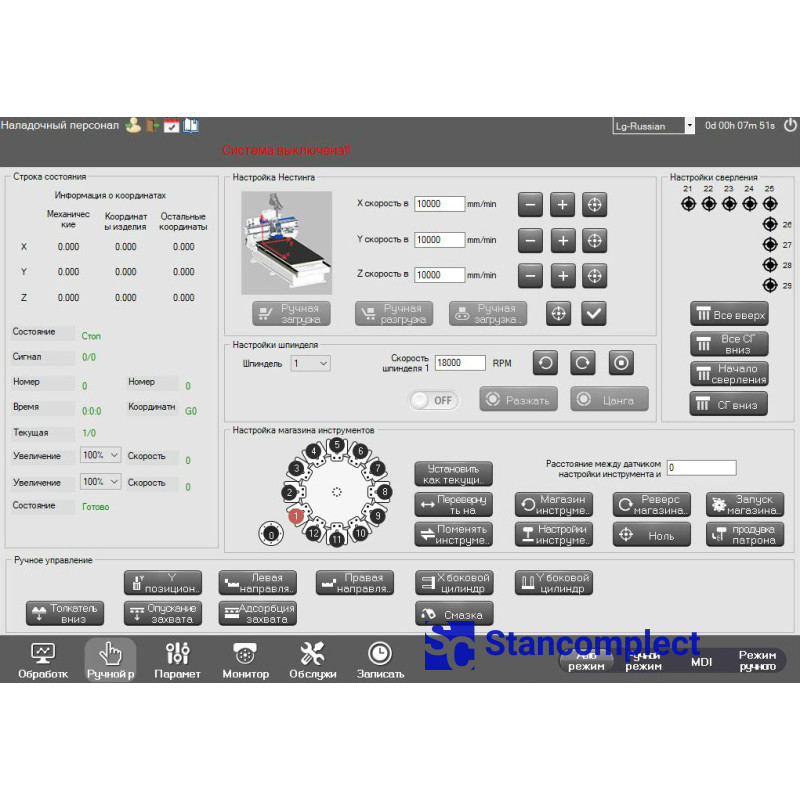Toggle drill number 21
The height and width of the screenshot is (800, 800).
click(x=688, y=204)
